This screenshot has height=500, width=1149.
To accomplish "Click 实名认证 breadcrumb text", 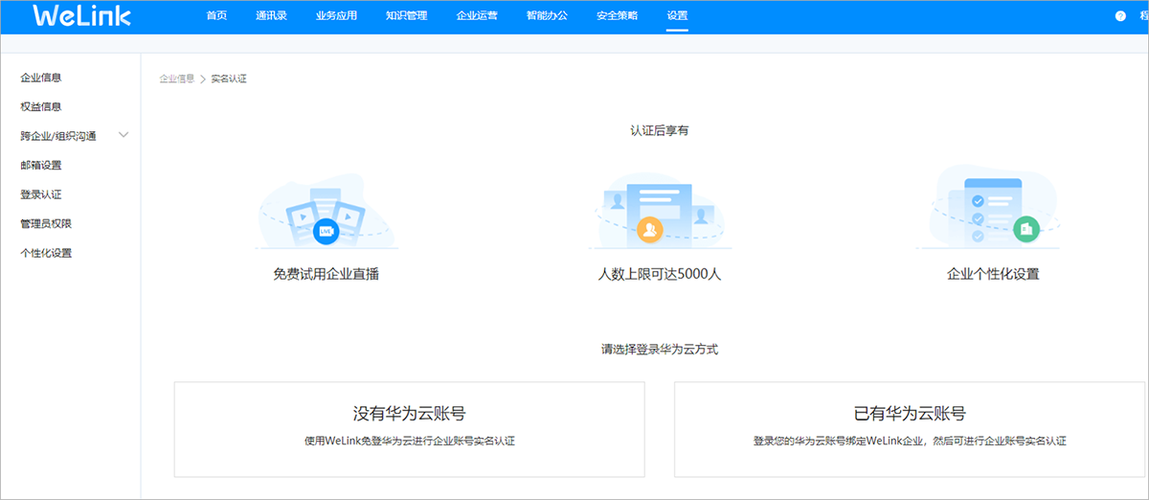I will pyautogui.click(x=229, y=78).
